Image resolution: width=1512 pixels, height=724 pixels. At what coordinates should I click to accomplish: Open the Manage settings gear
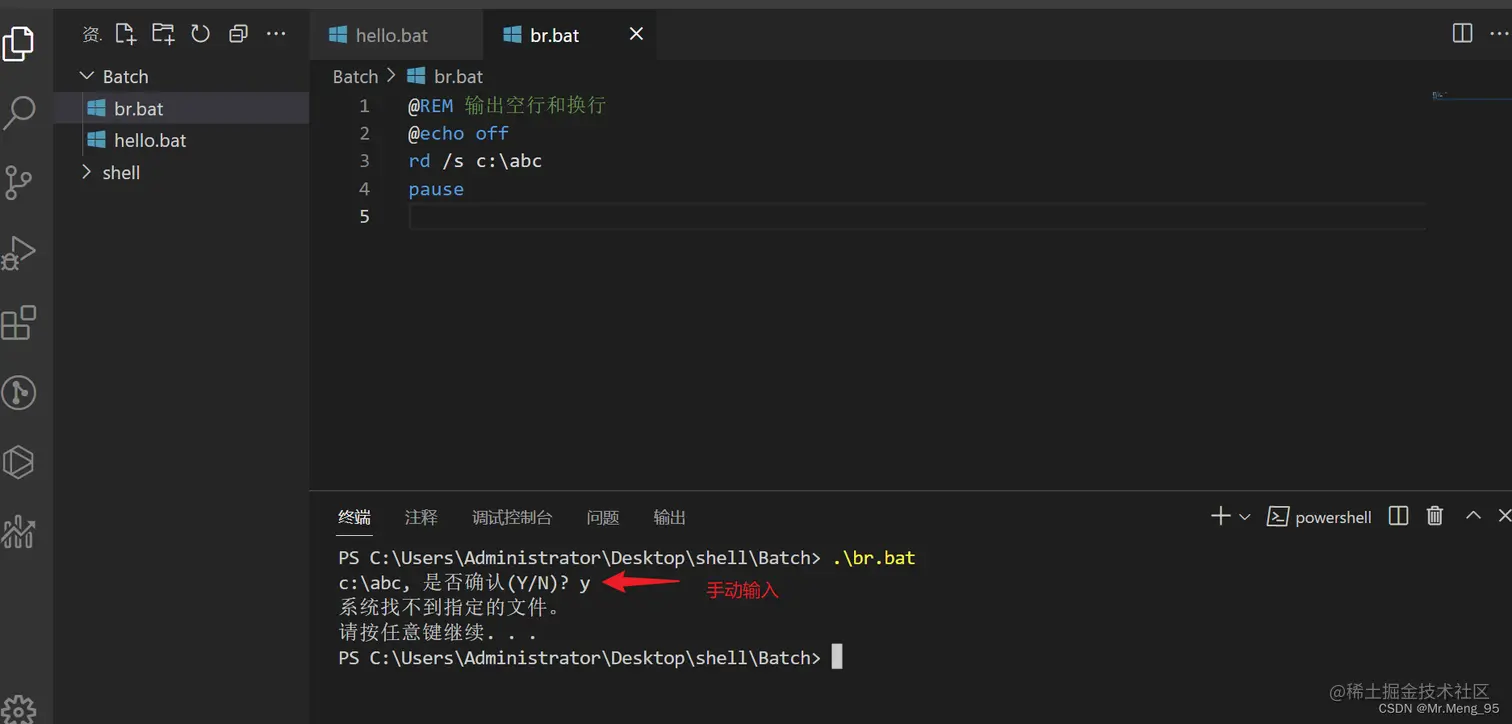coord(19,708)
